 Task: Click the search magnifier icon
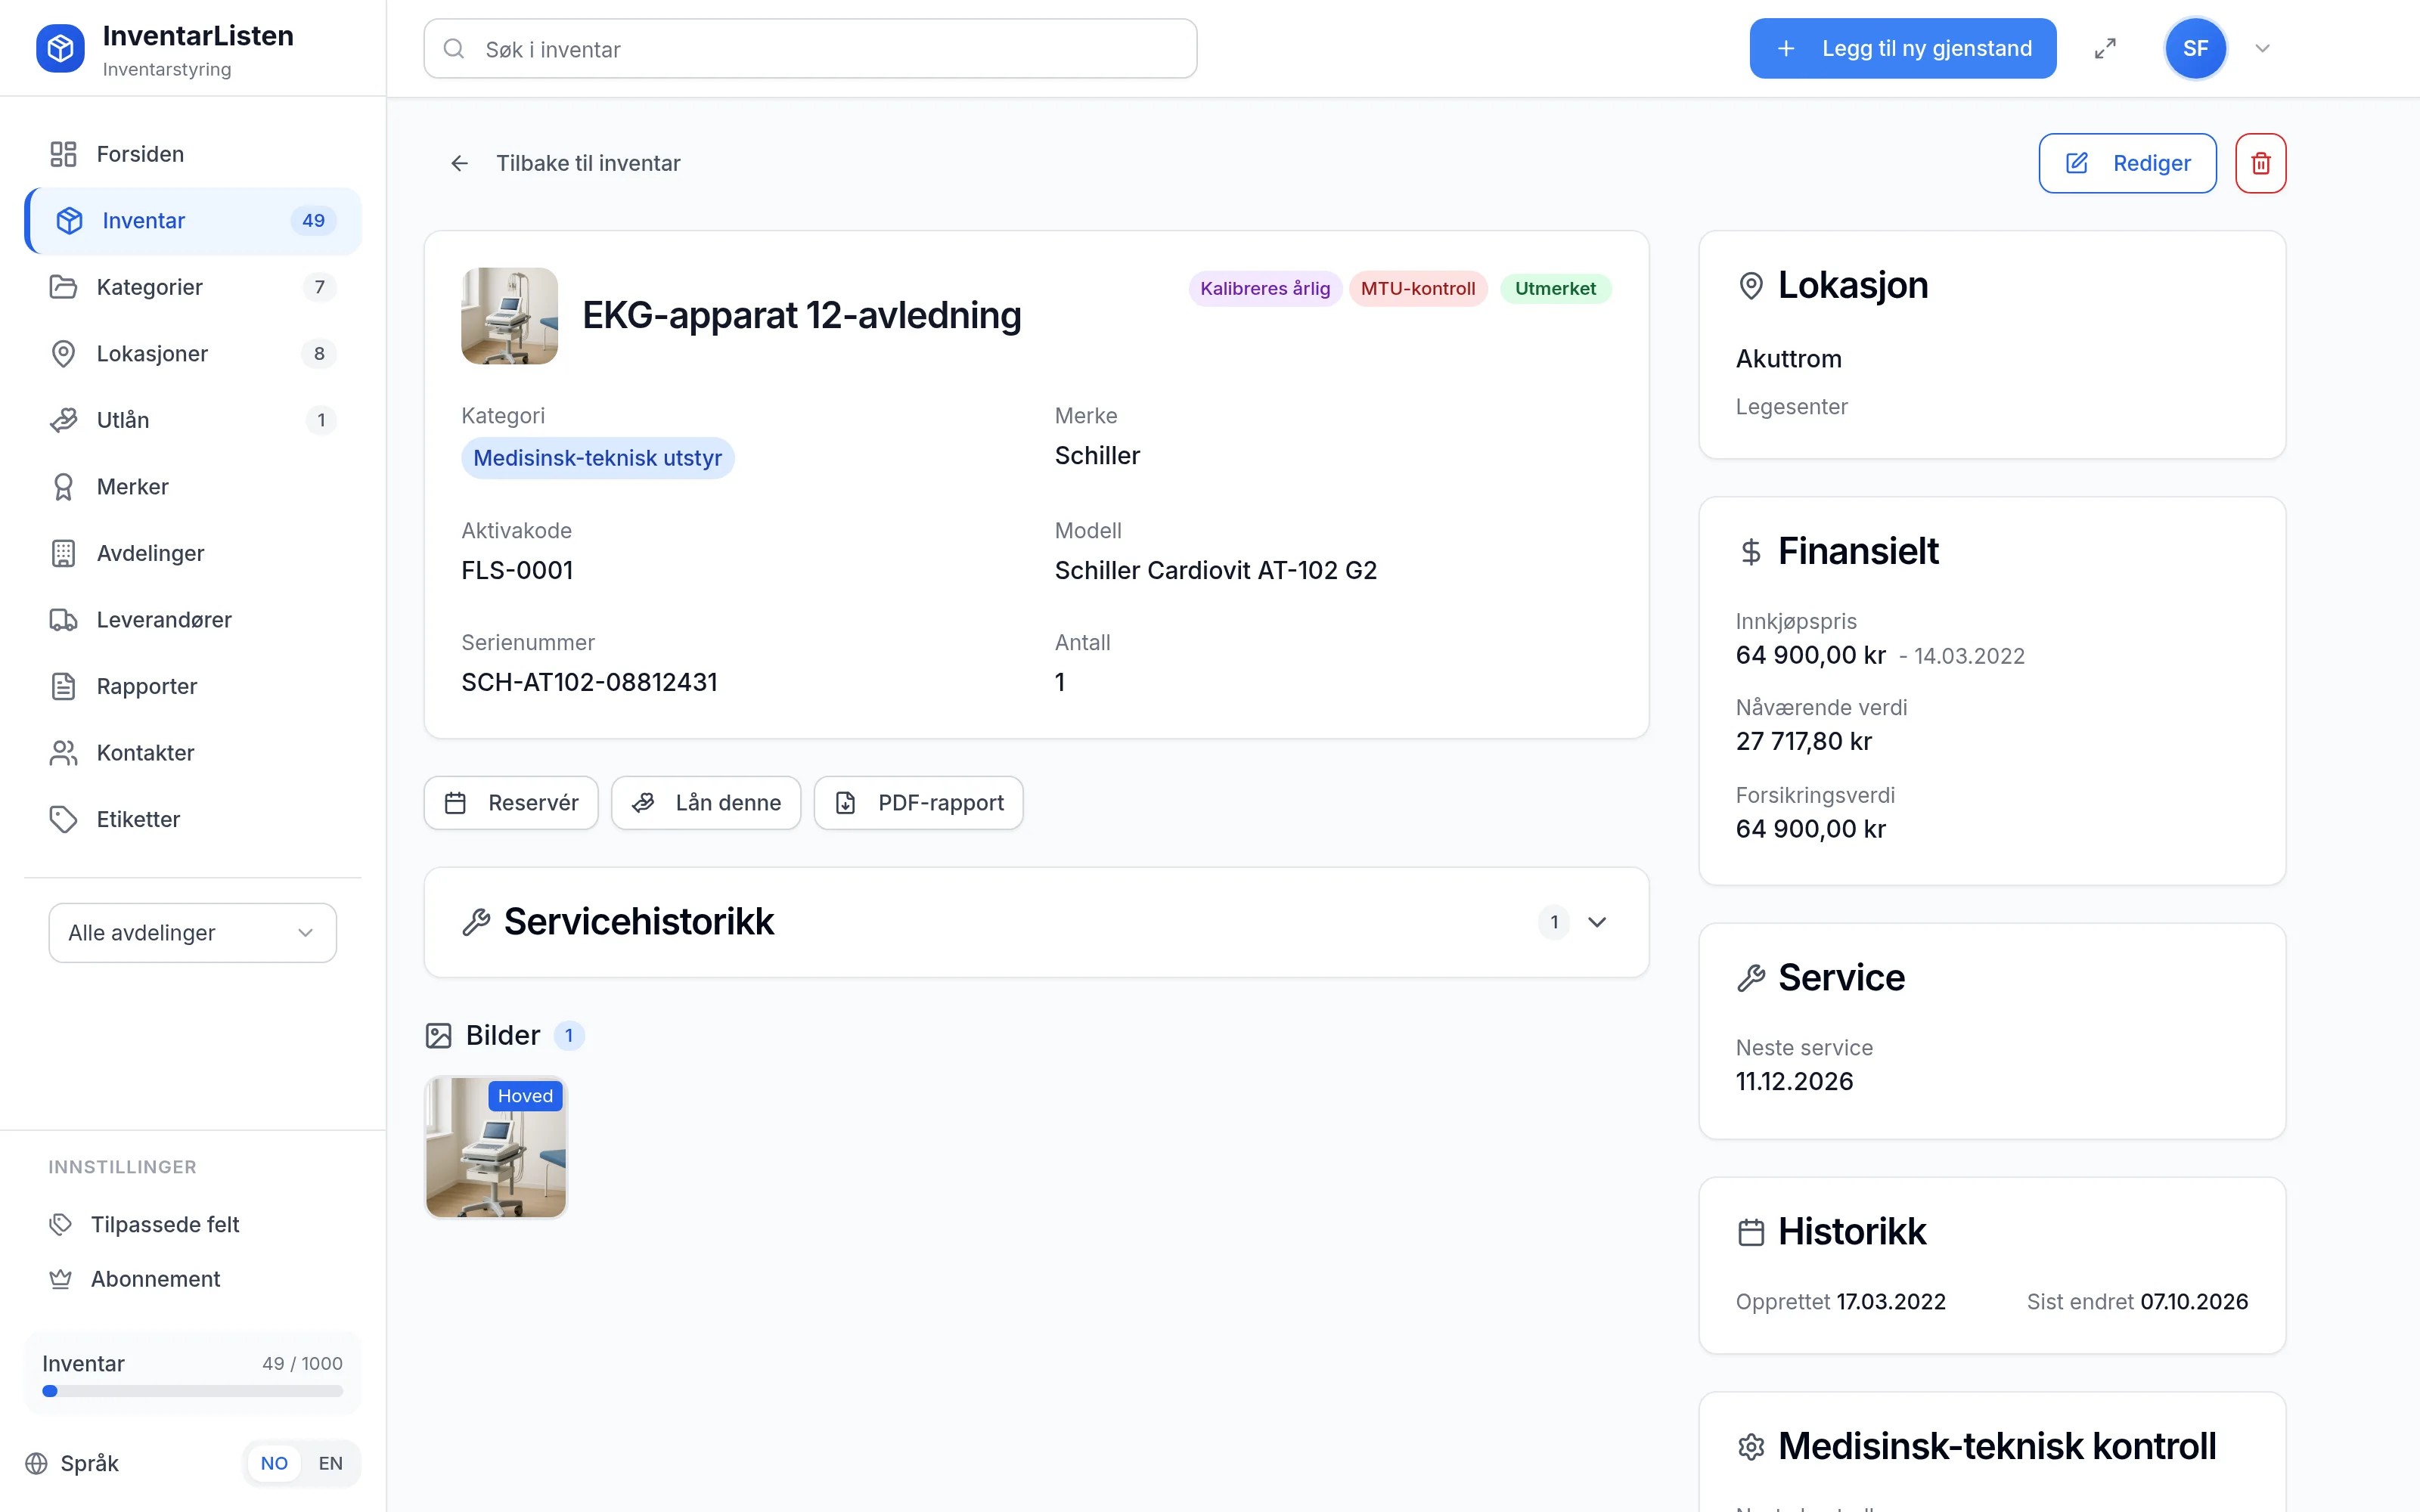pyautogui.click(x=454, y=49)
